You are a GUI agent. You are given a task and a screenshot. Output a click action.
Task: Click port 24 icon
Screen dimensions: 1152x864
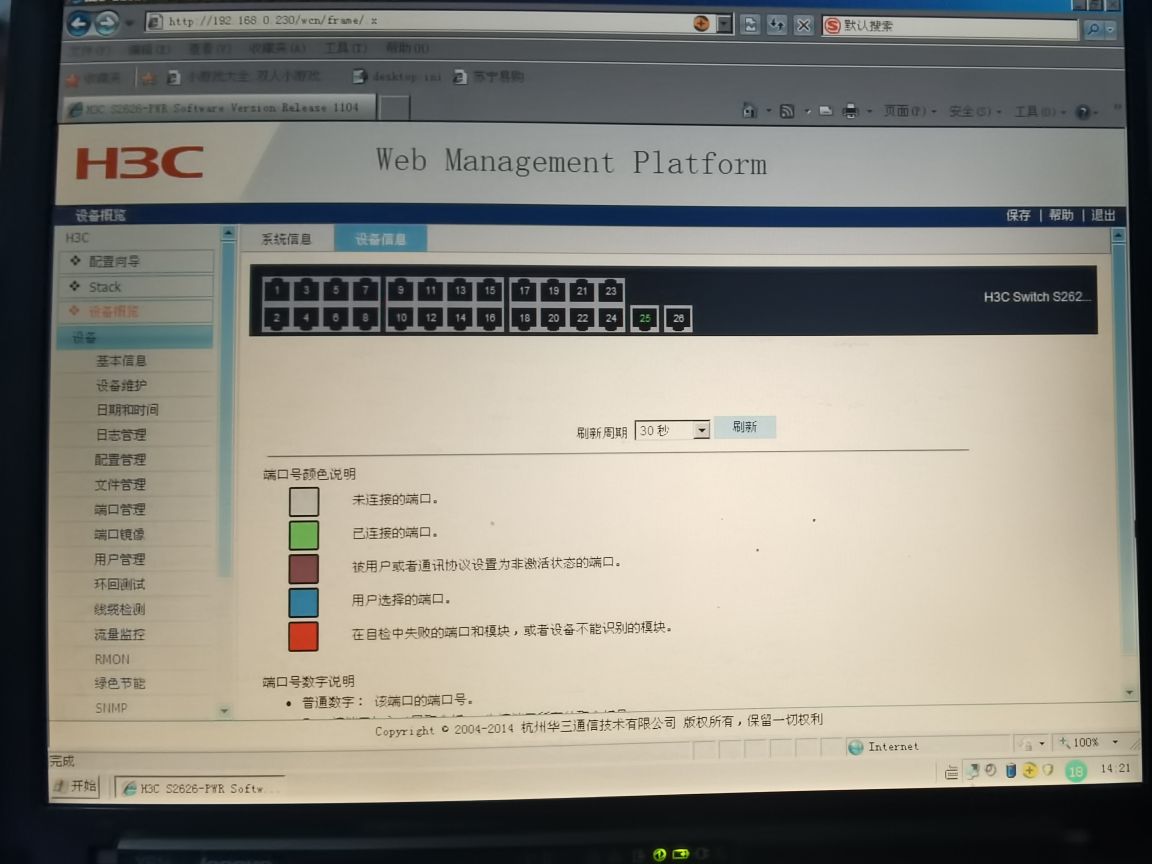611,318
